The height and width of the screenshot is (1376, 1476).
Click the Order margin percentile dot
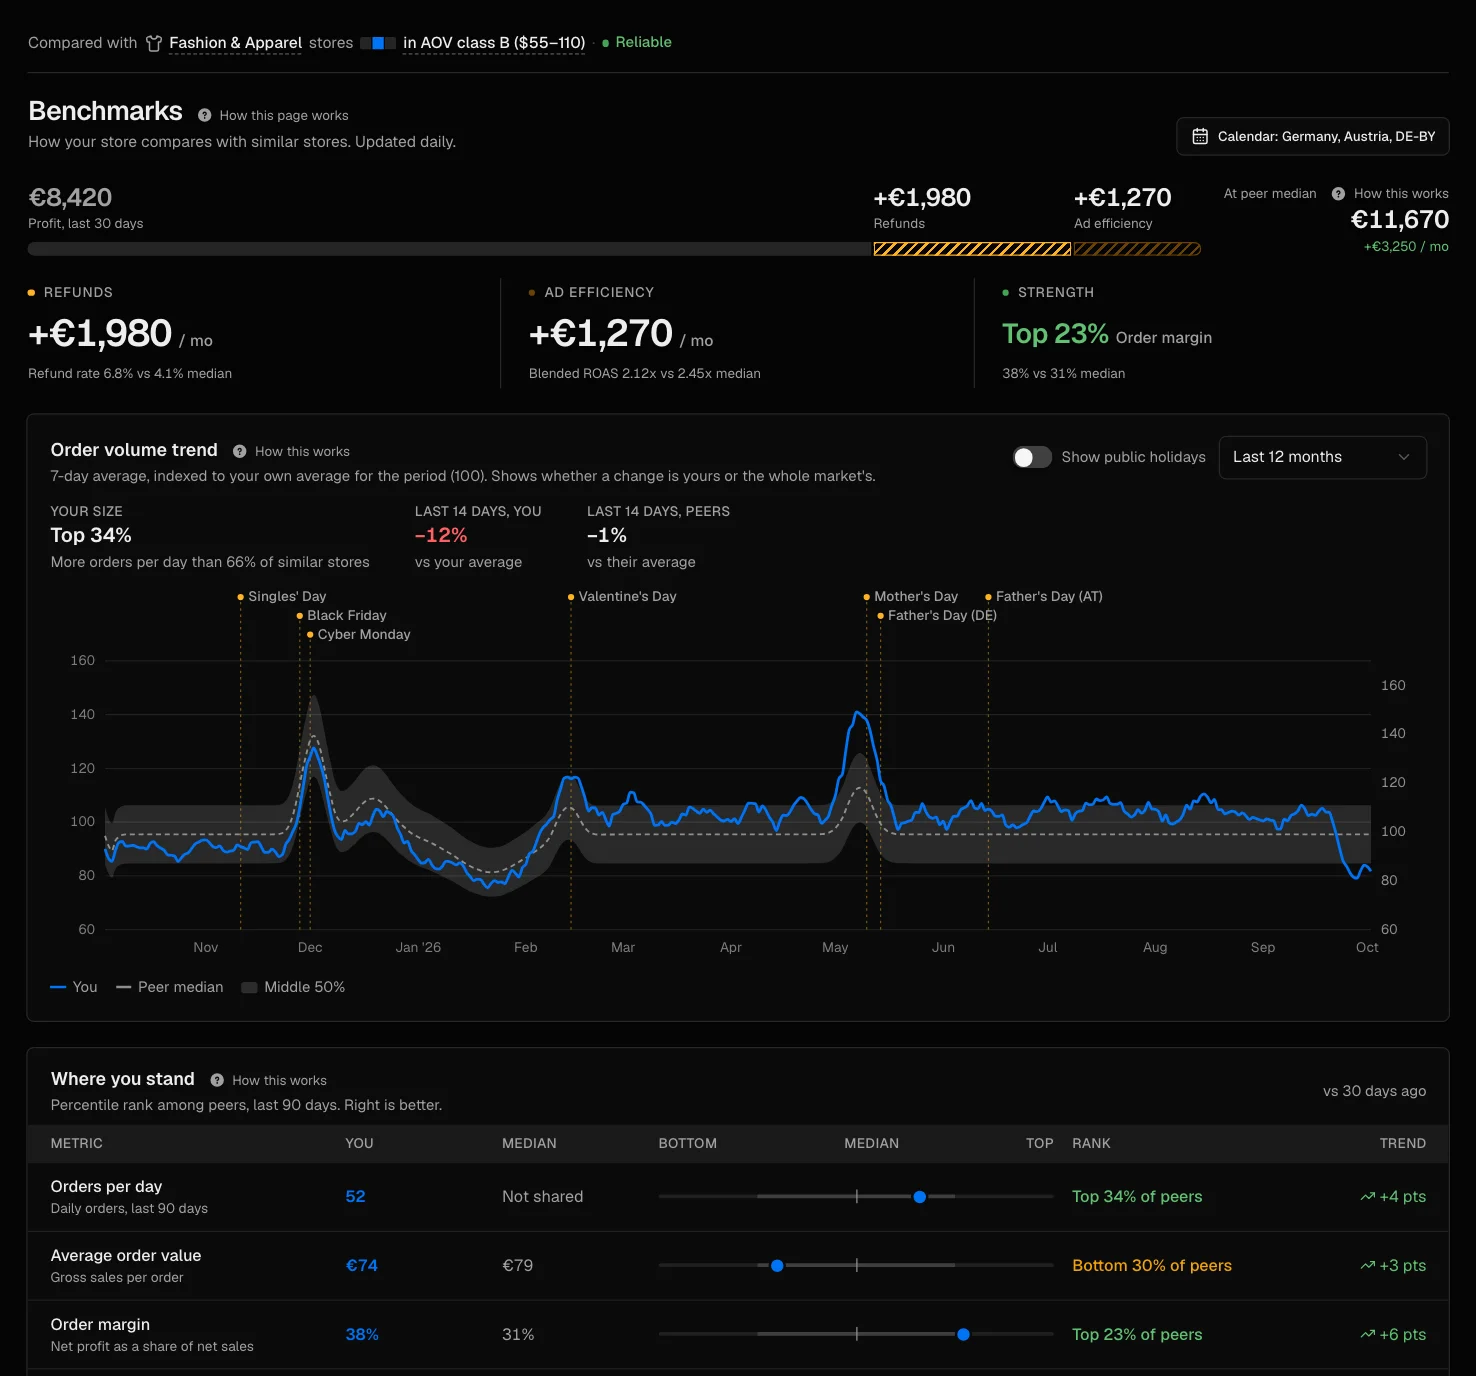(963, 1335)
